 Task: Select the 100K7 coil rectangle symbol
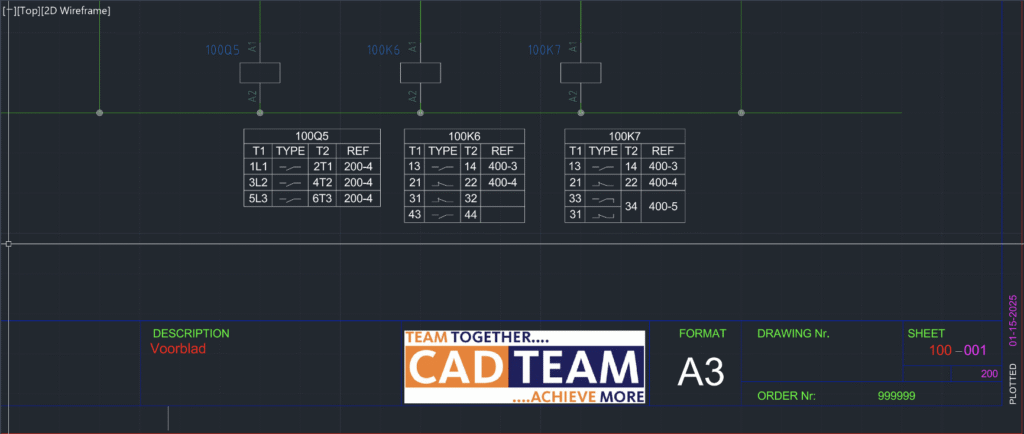[581, 72]
